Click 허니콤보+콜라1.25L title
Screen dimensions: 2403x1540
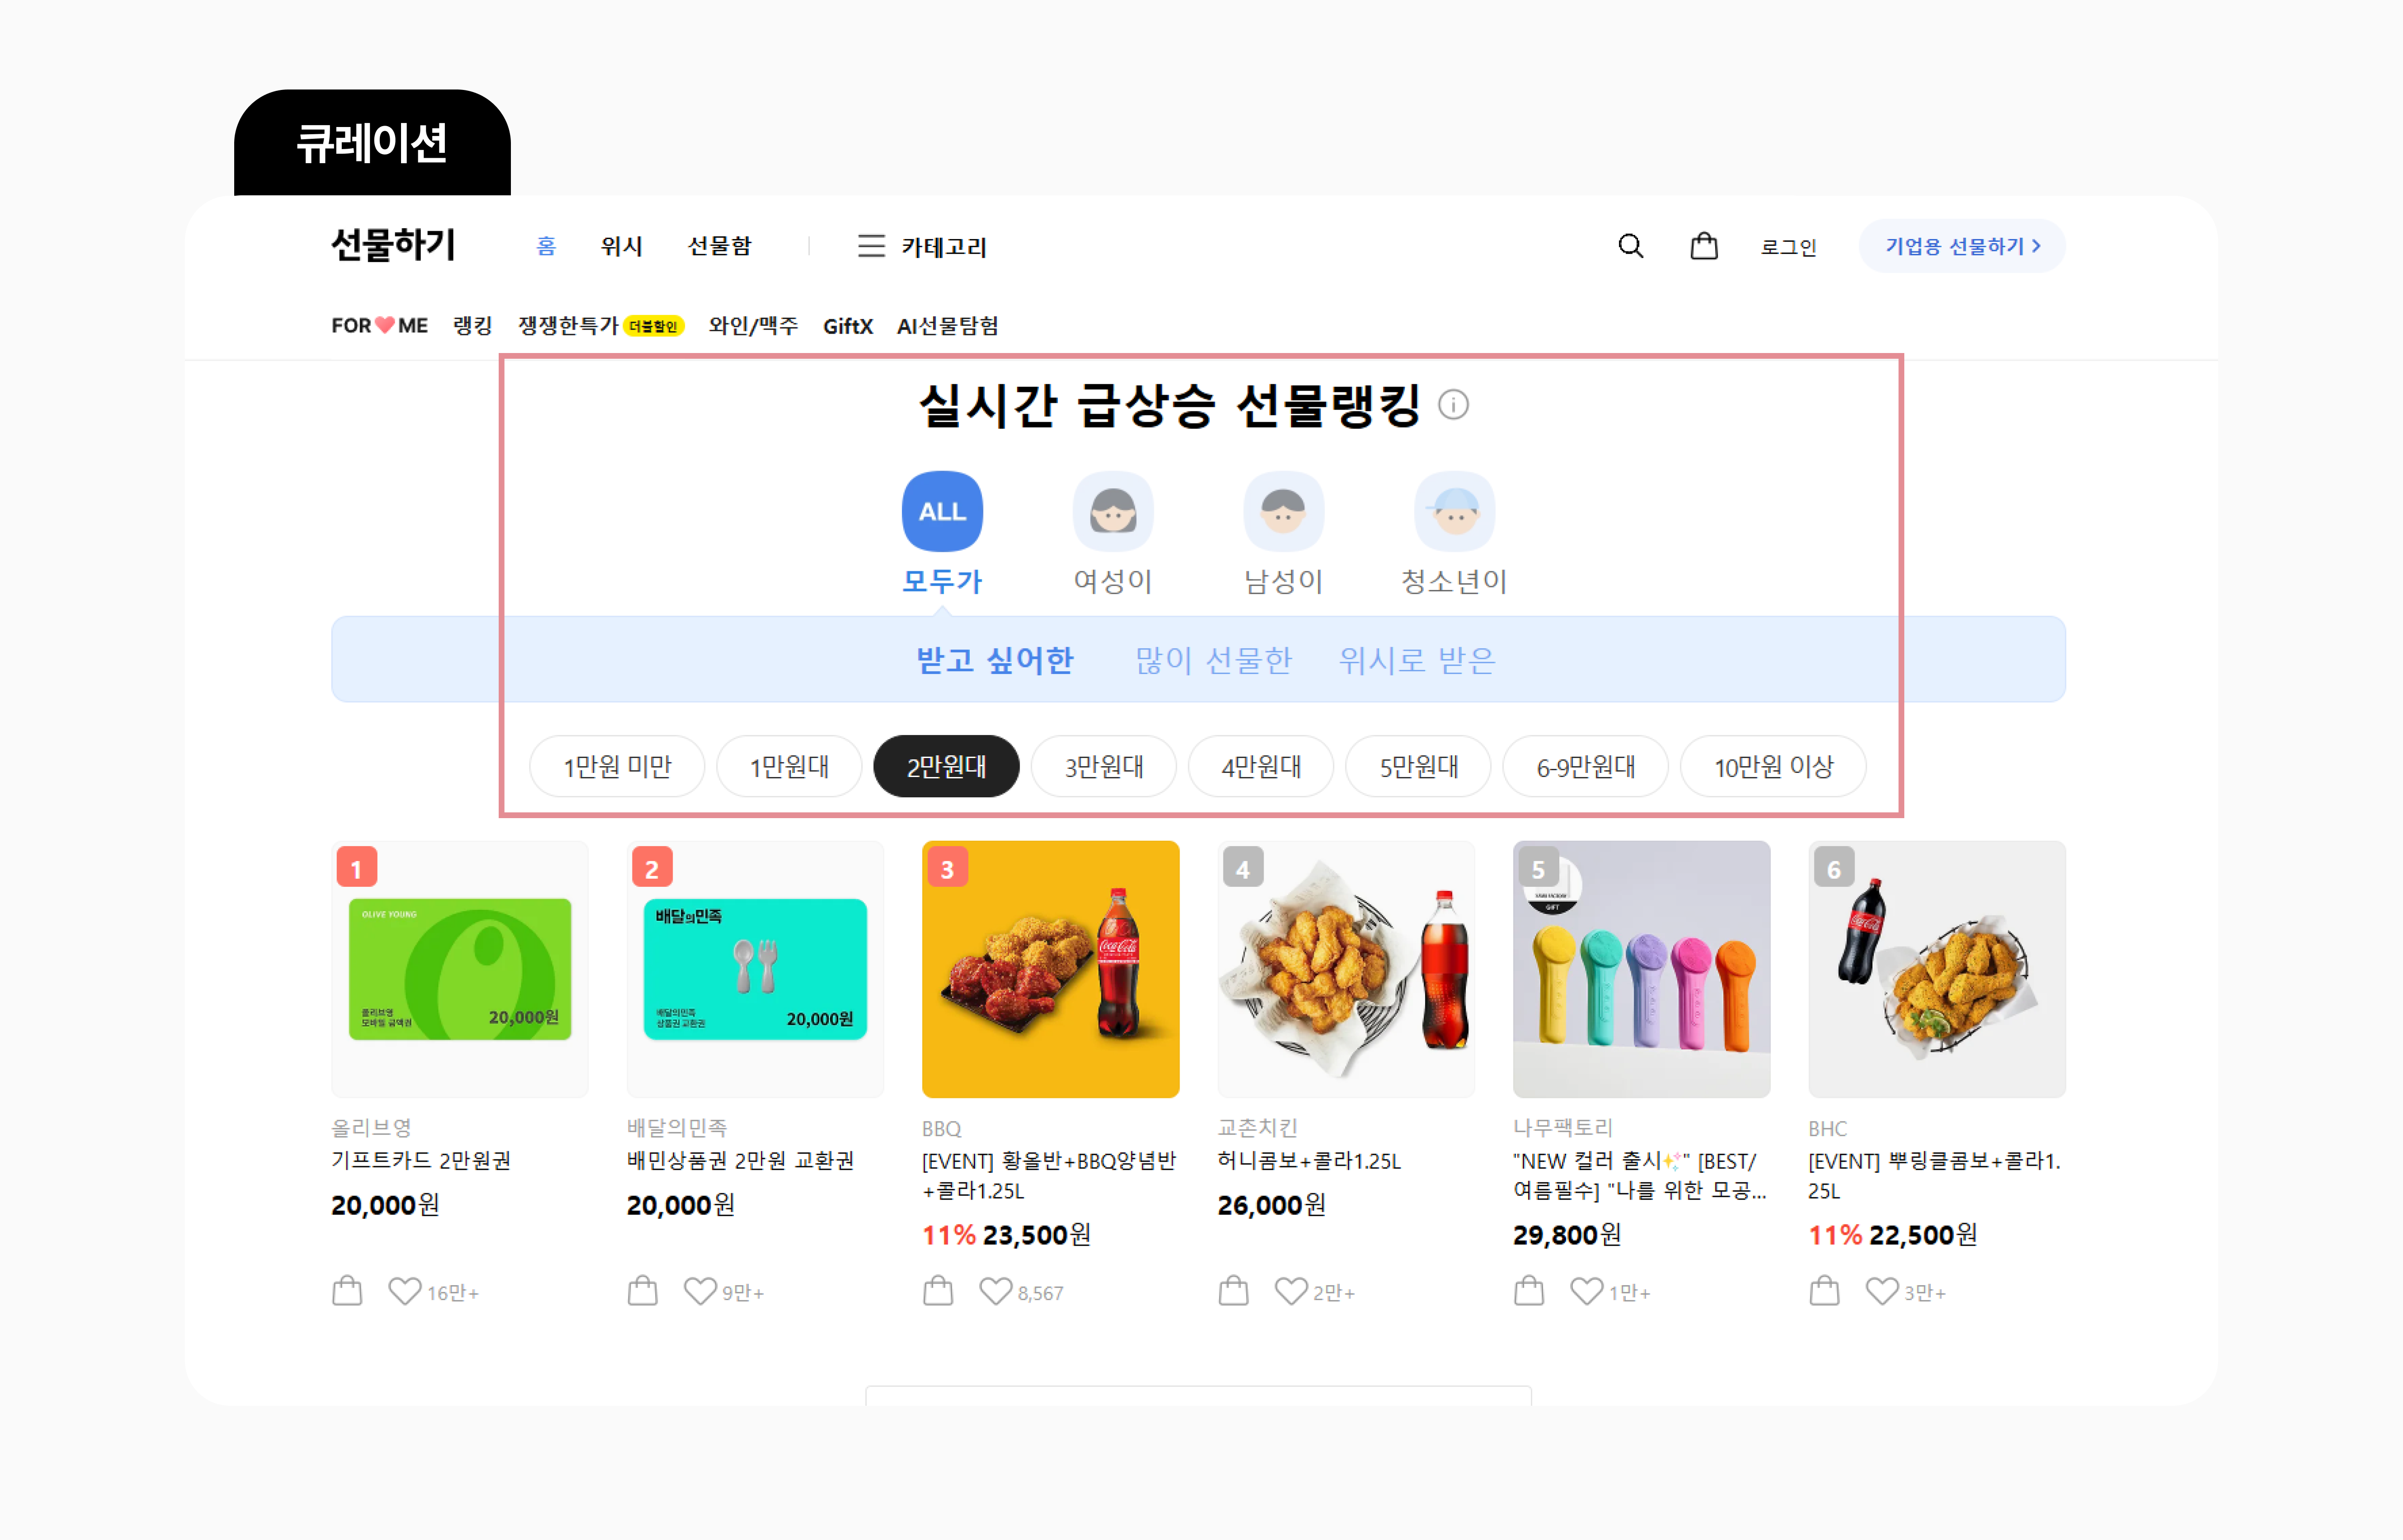pyautogui.click(x=1309, y=1161)
